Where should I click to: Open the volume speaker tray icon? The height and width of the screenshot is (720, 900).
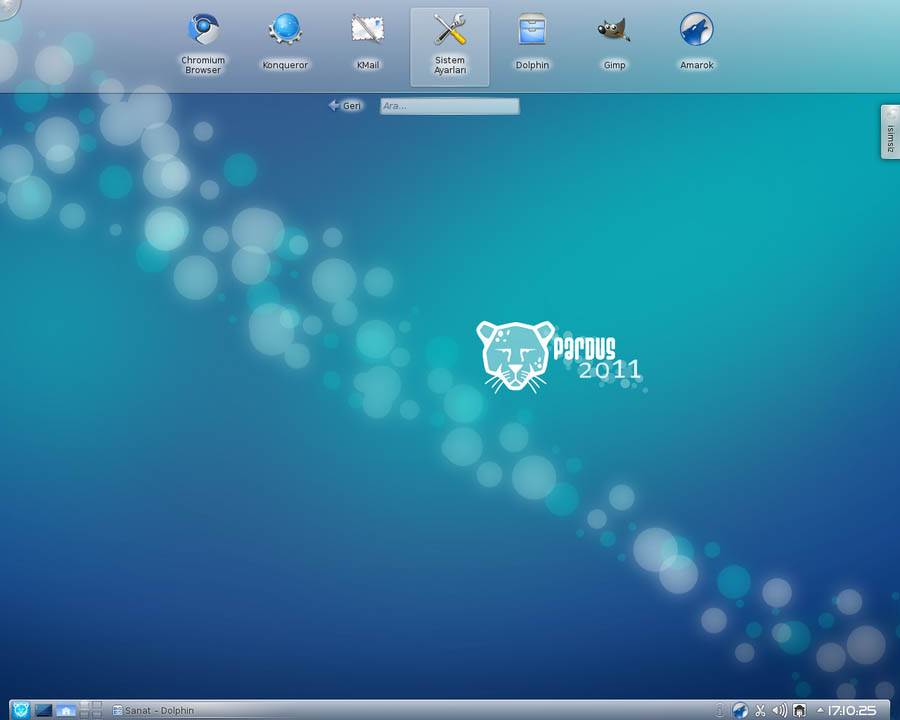779,711
